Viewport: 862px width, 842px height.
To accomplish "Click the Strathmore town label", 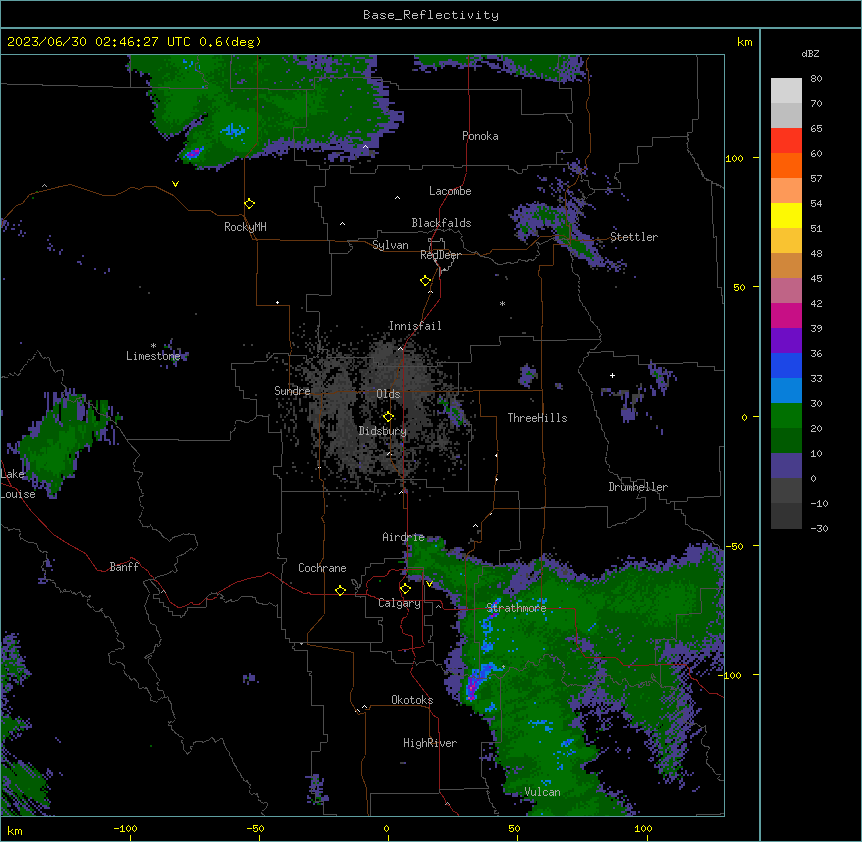I will 516,608.
